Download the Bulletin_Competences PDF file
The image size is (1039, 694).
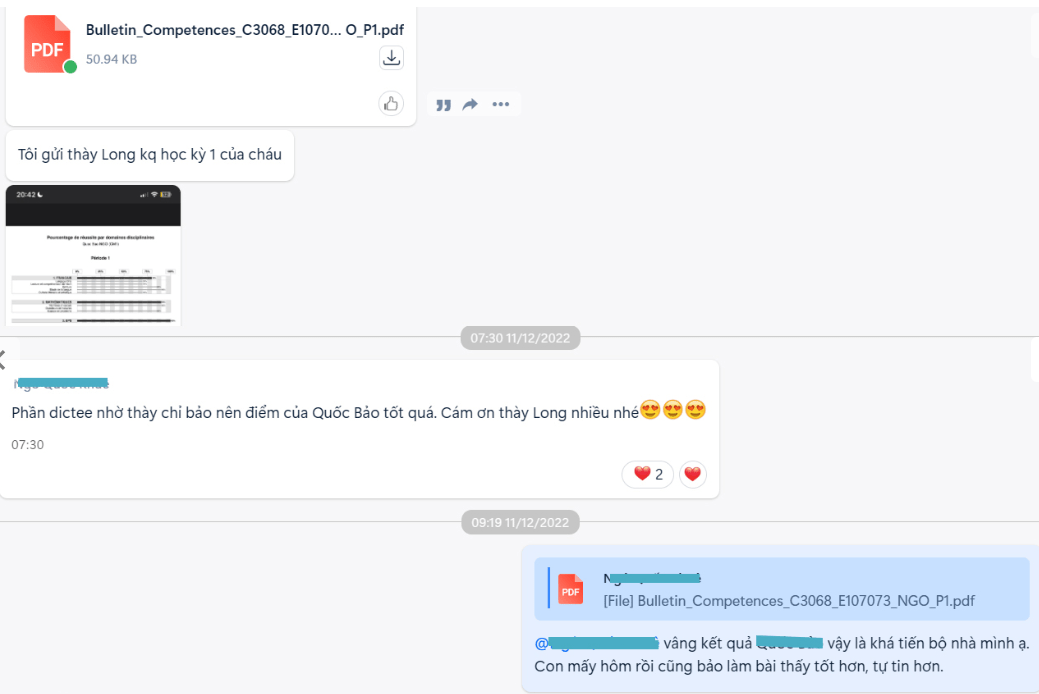point(392,58)
